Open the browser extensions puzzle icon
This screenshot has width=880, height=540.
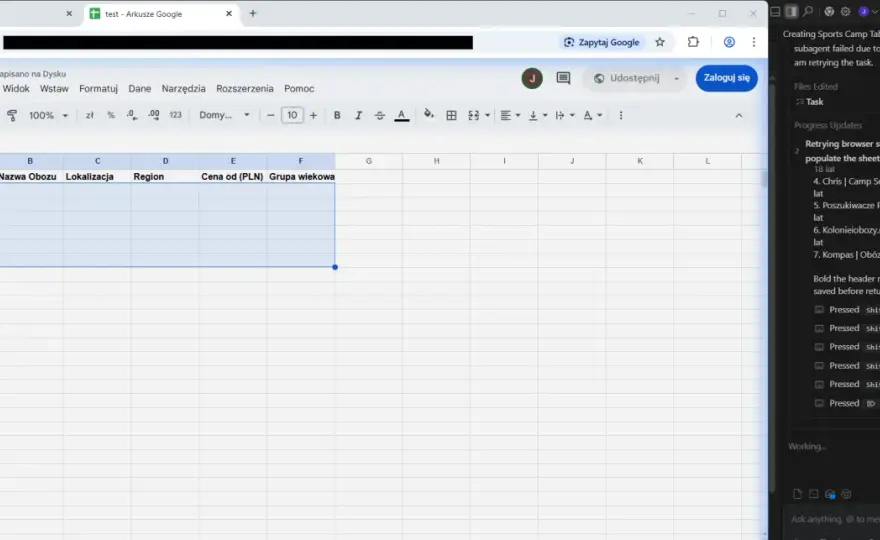(x=693, y=42)
